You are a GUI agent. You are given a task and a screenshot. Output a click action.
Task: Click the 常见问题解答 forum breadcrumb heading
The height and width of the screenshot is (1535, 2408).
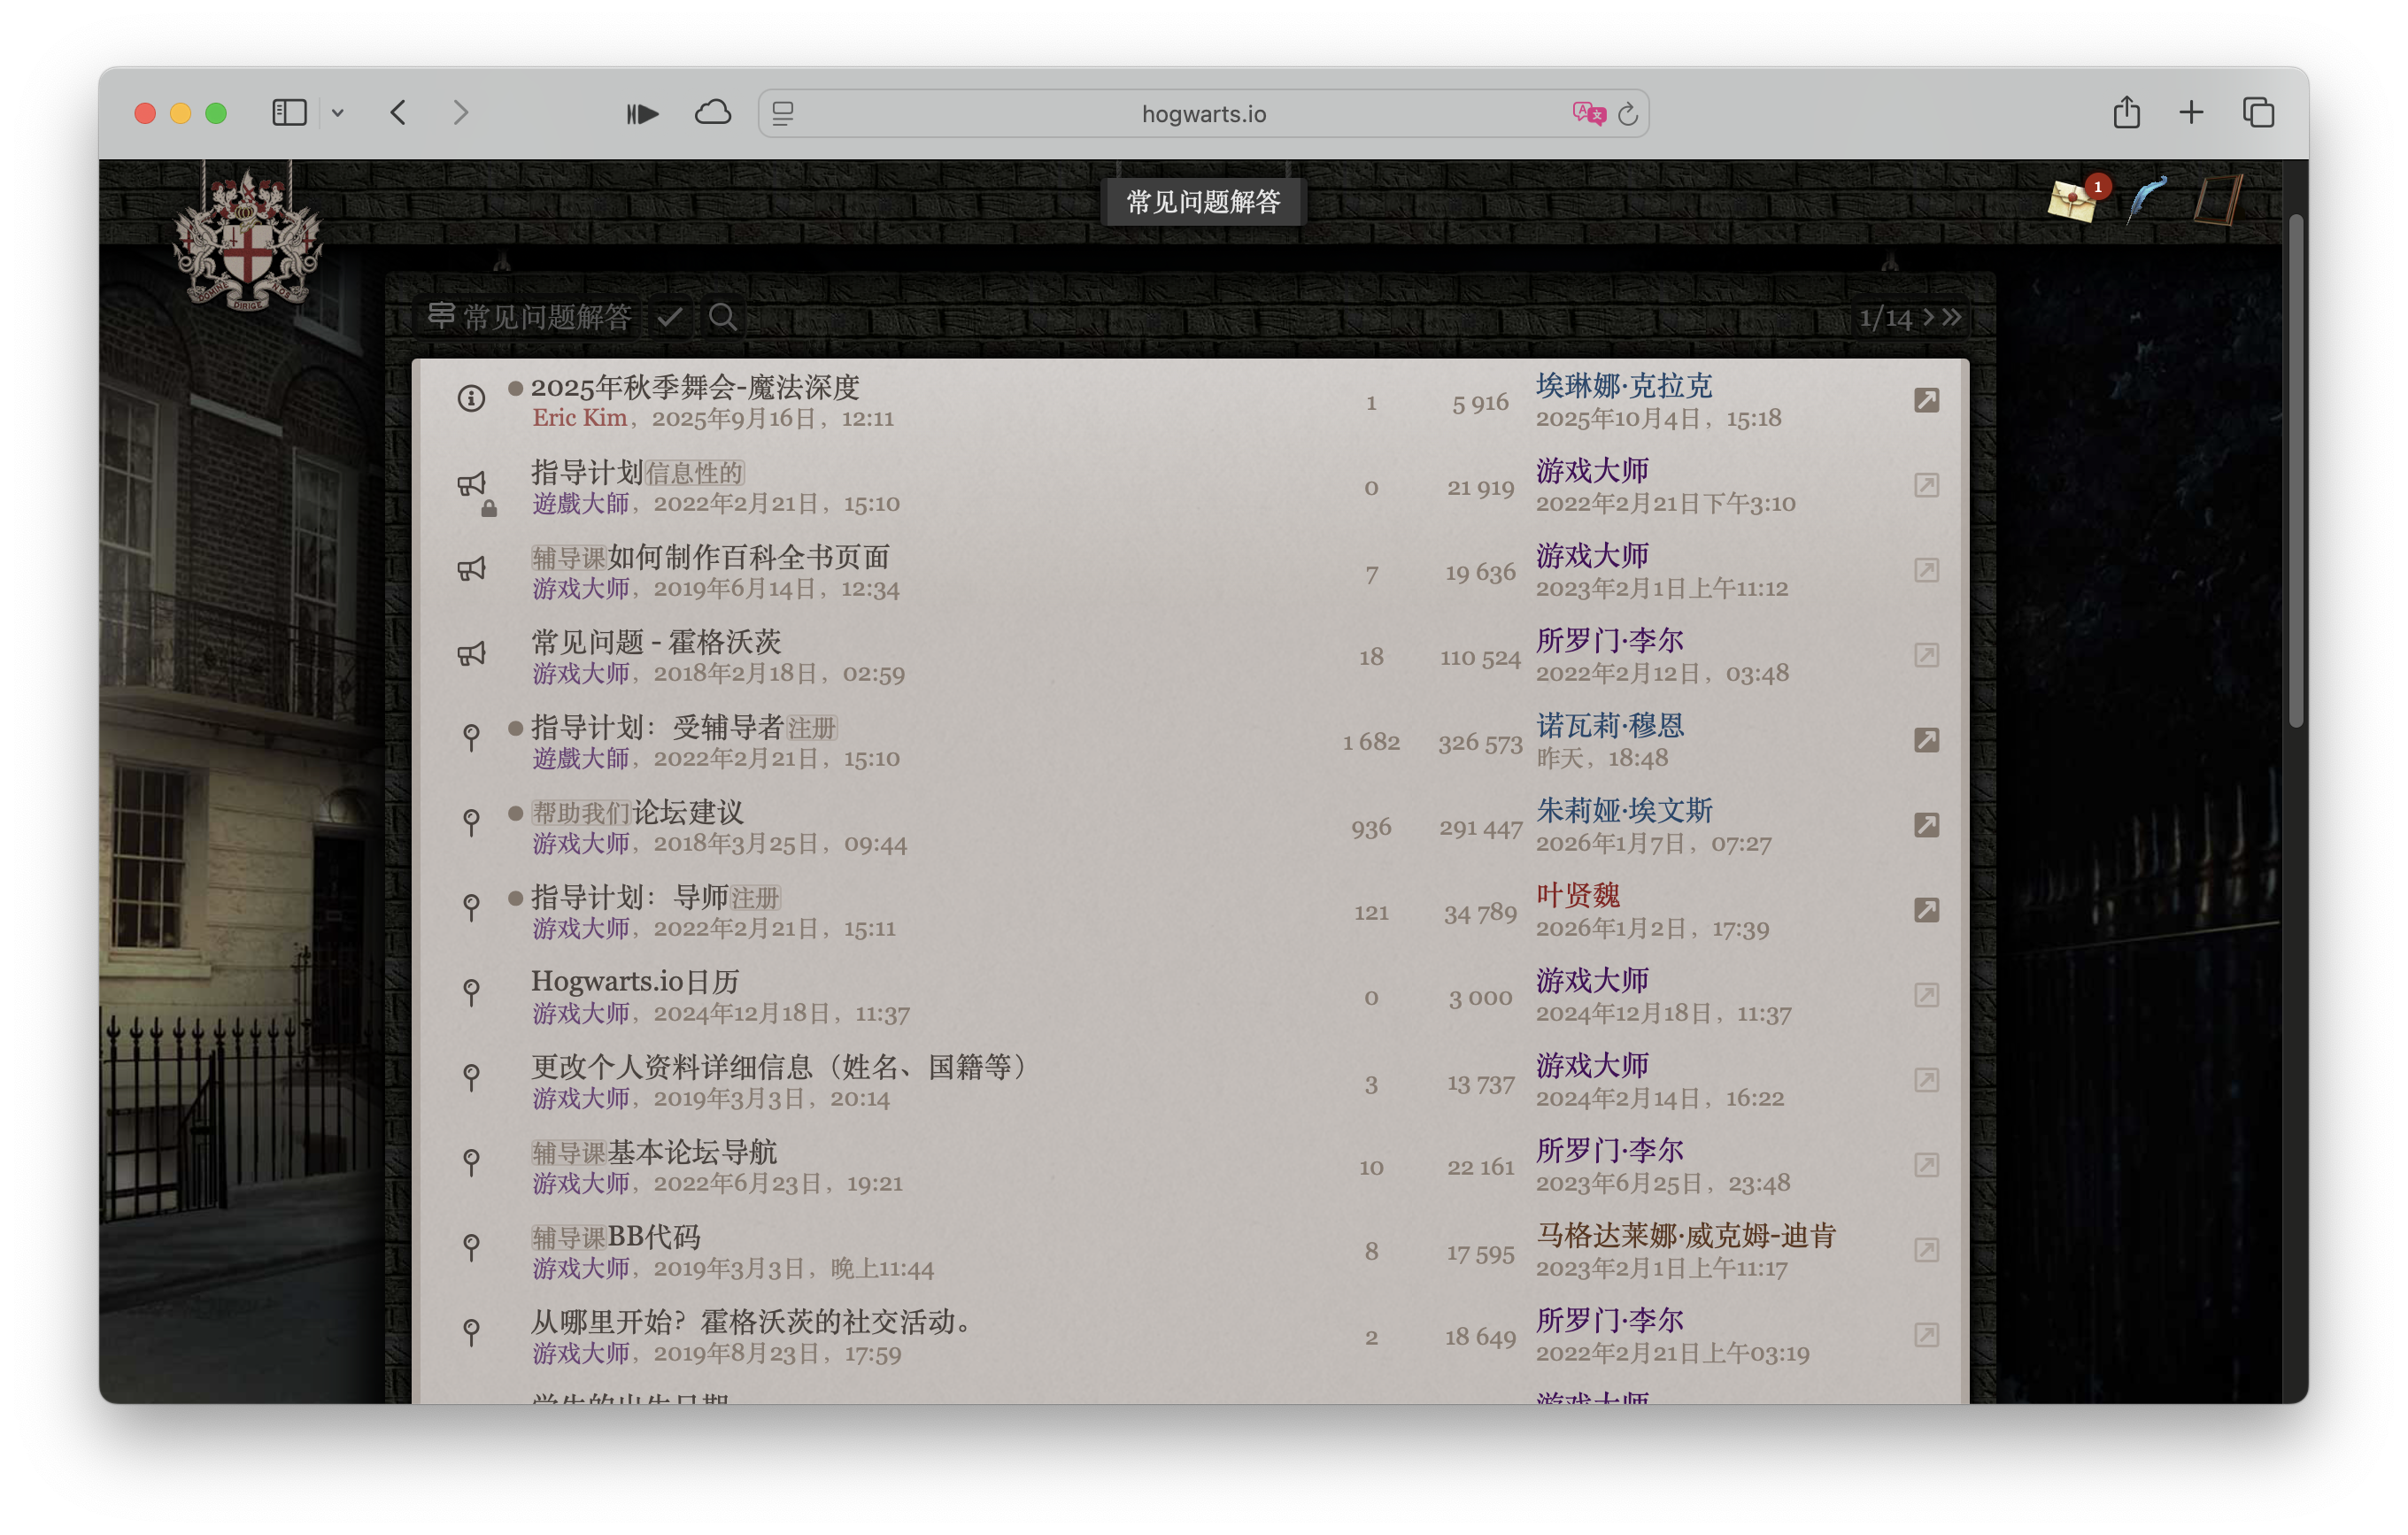point(546,318)
